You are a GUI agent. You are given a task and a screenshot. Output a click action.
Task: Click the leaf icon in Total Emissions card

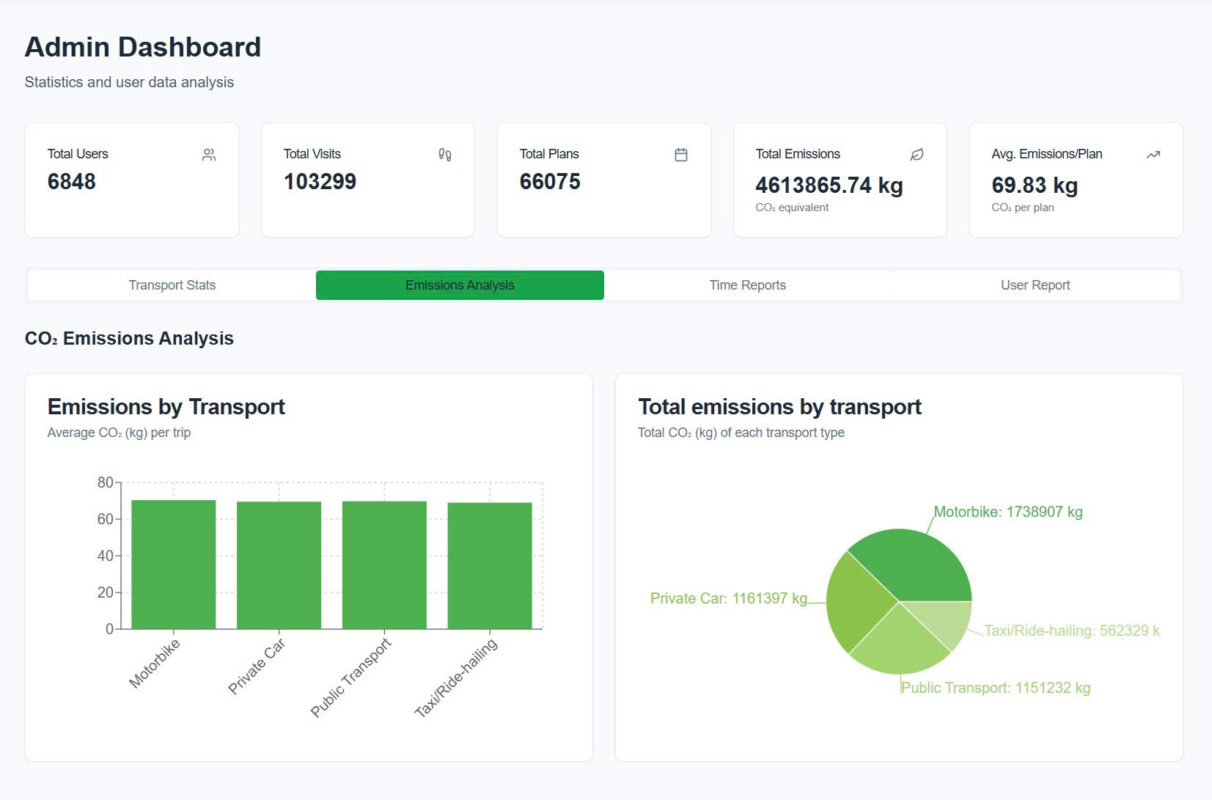point(917,155)
